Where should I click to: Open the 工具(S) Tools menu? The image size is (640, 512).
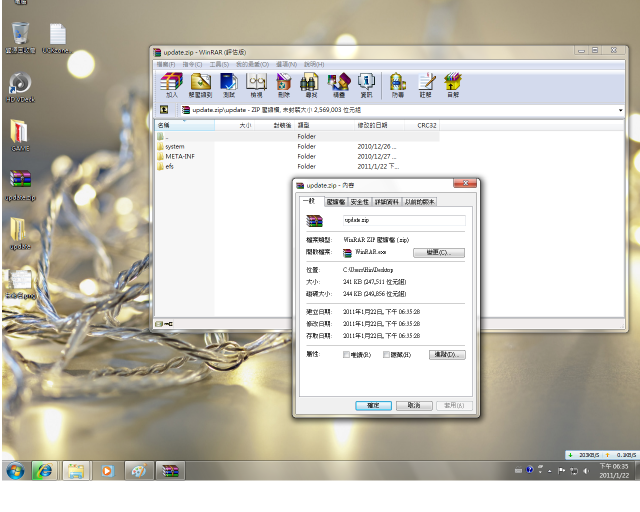(219, 65)
